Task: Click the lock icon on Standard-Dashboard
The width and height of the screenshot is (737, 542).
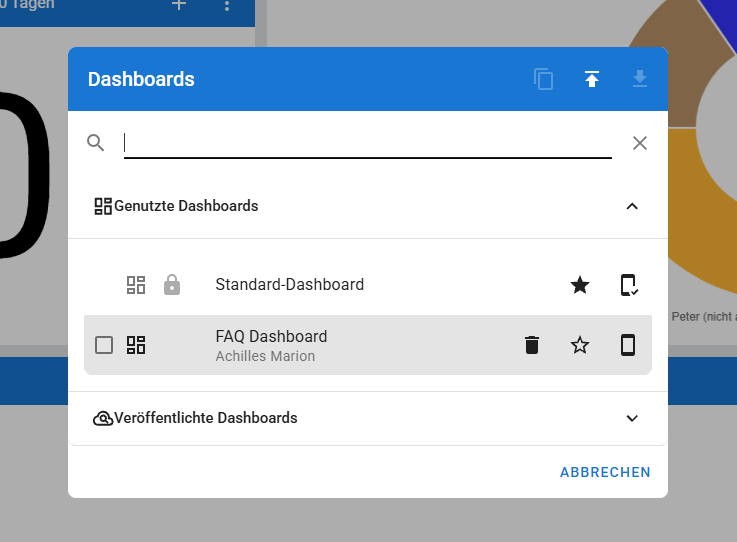Action: coord(172,284)
